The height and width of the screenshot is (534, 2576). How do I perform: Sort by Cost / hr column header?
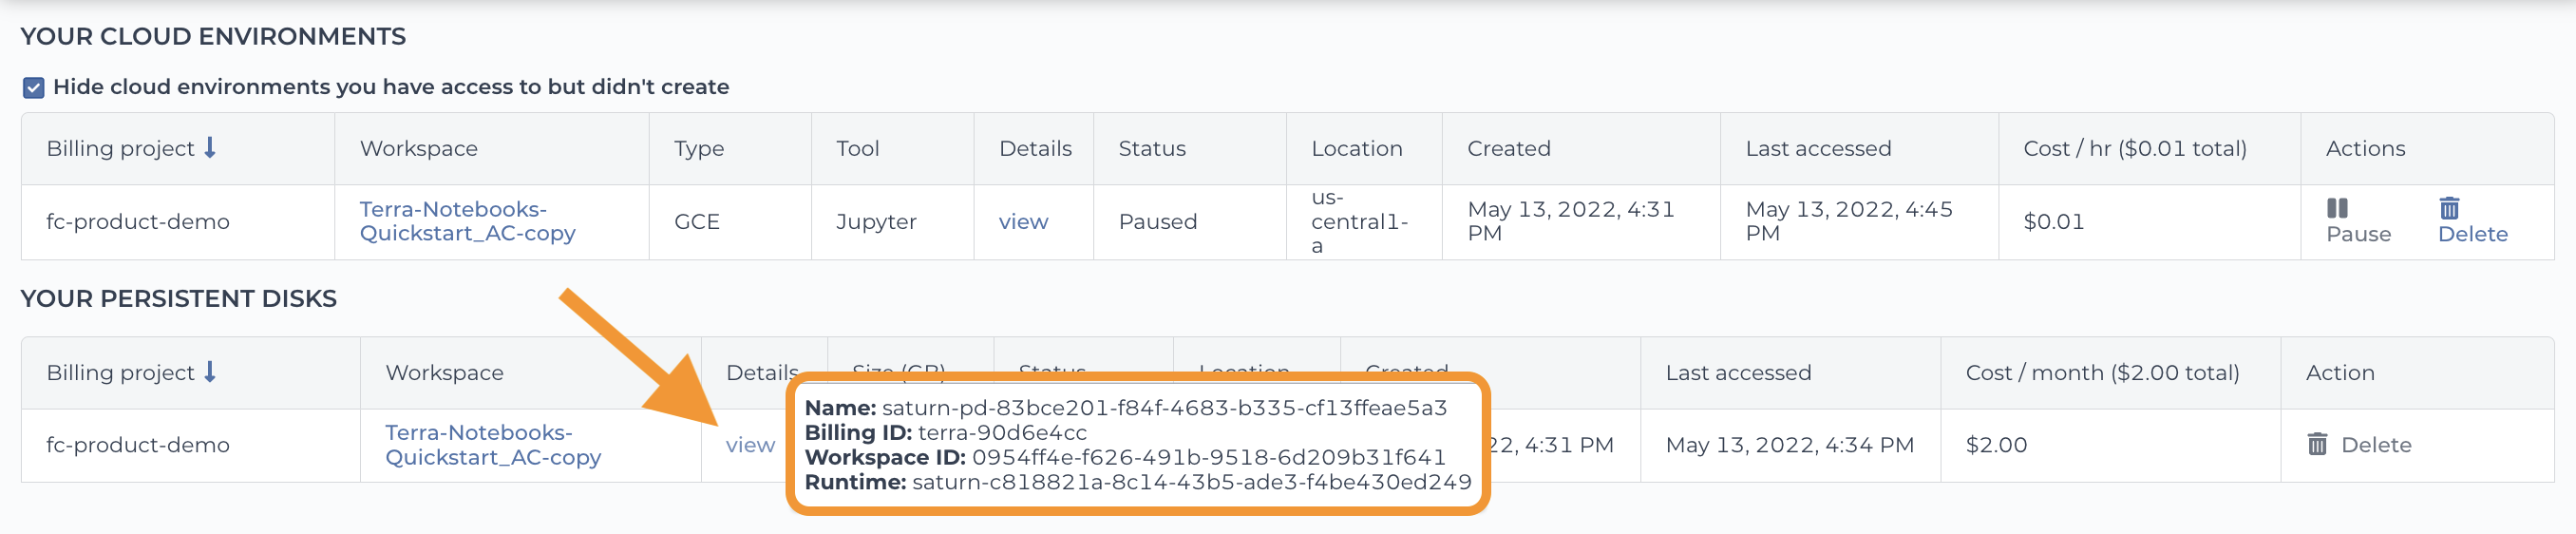2134,148
